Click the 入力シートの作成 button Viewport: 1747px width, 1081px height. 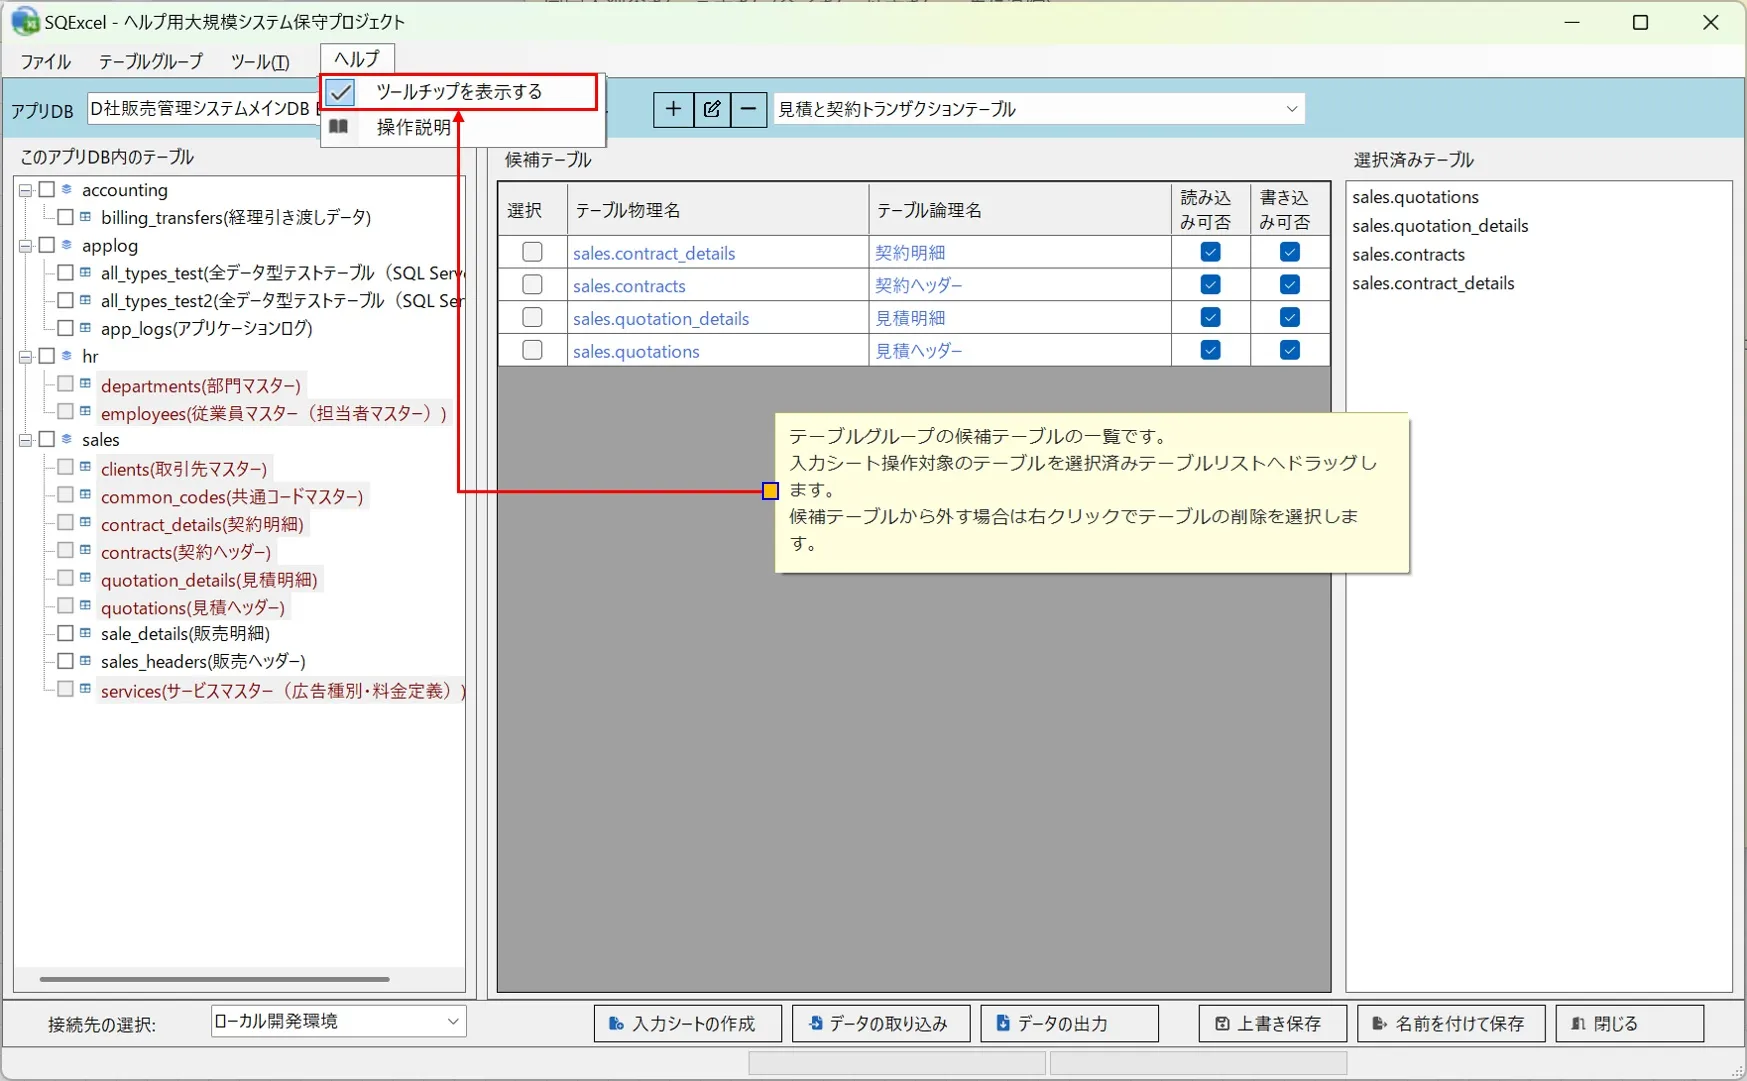coord(687,1023)
